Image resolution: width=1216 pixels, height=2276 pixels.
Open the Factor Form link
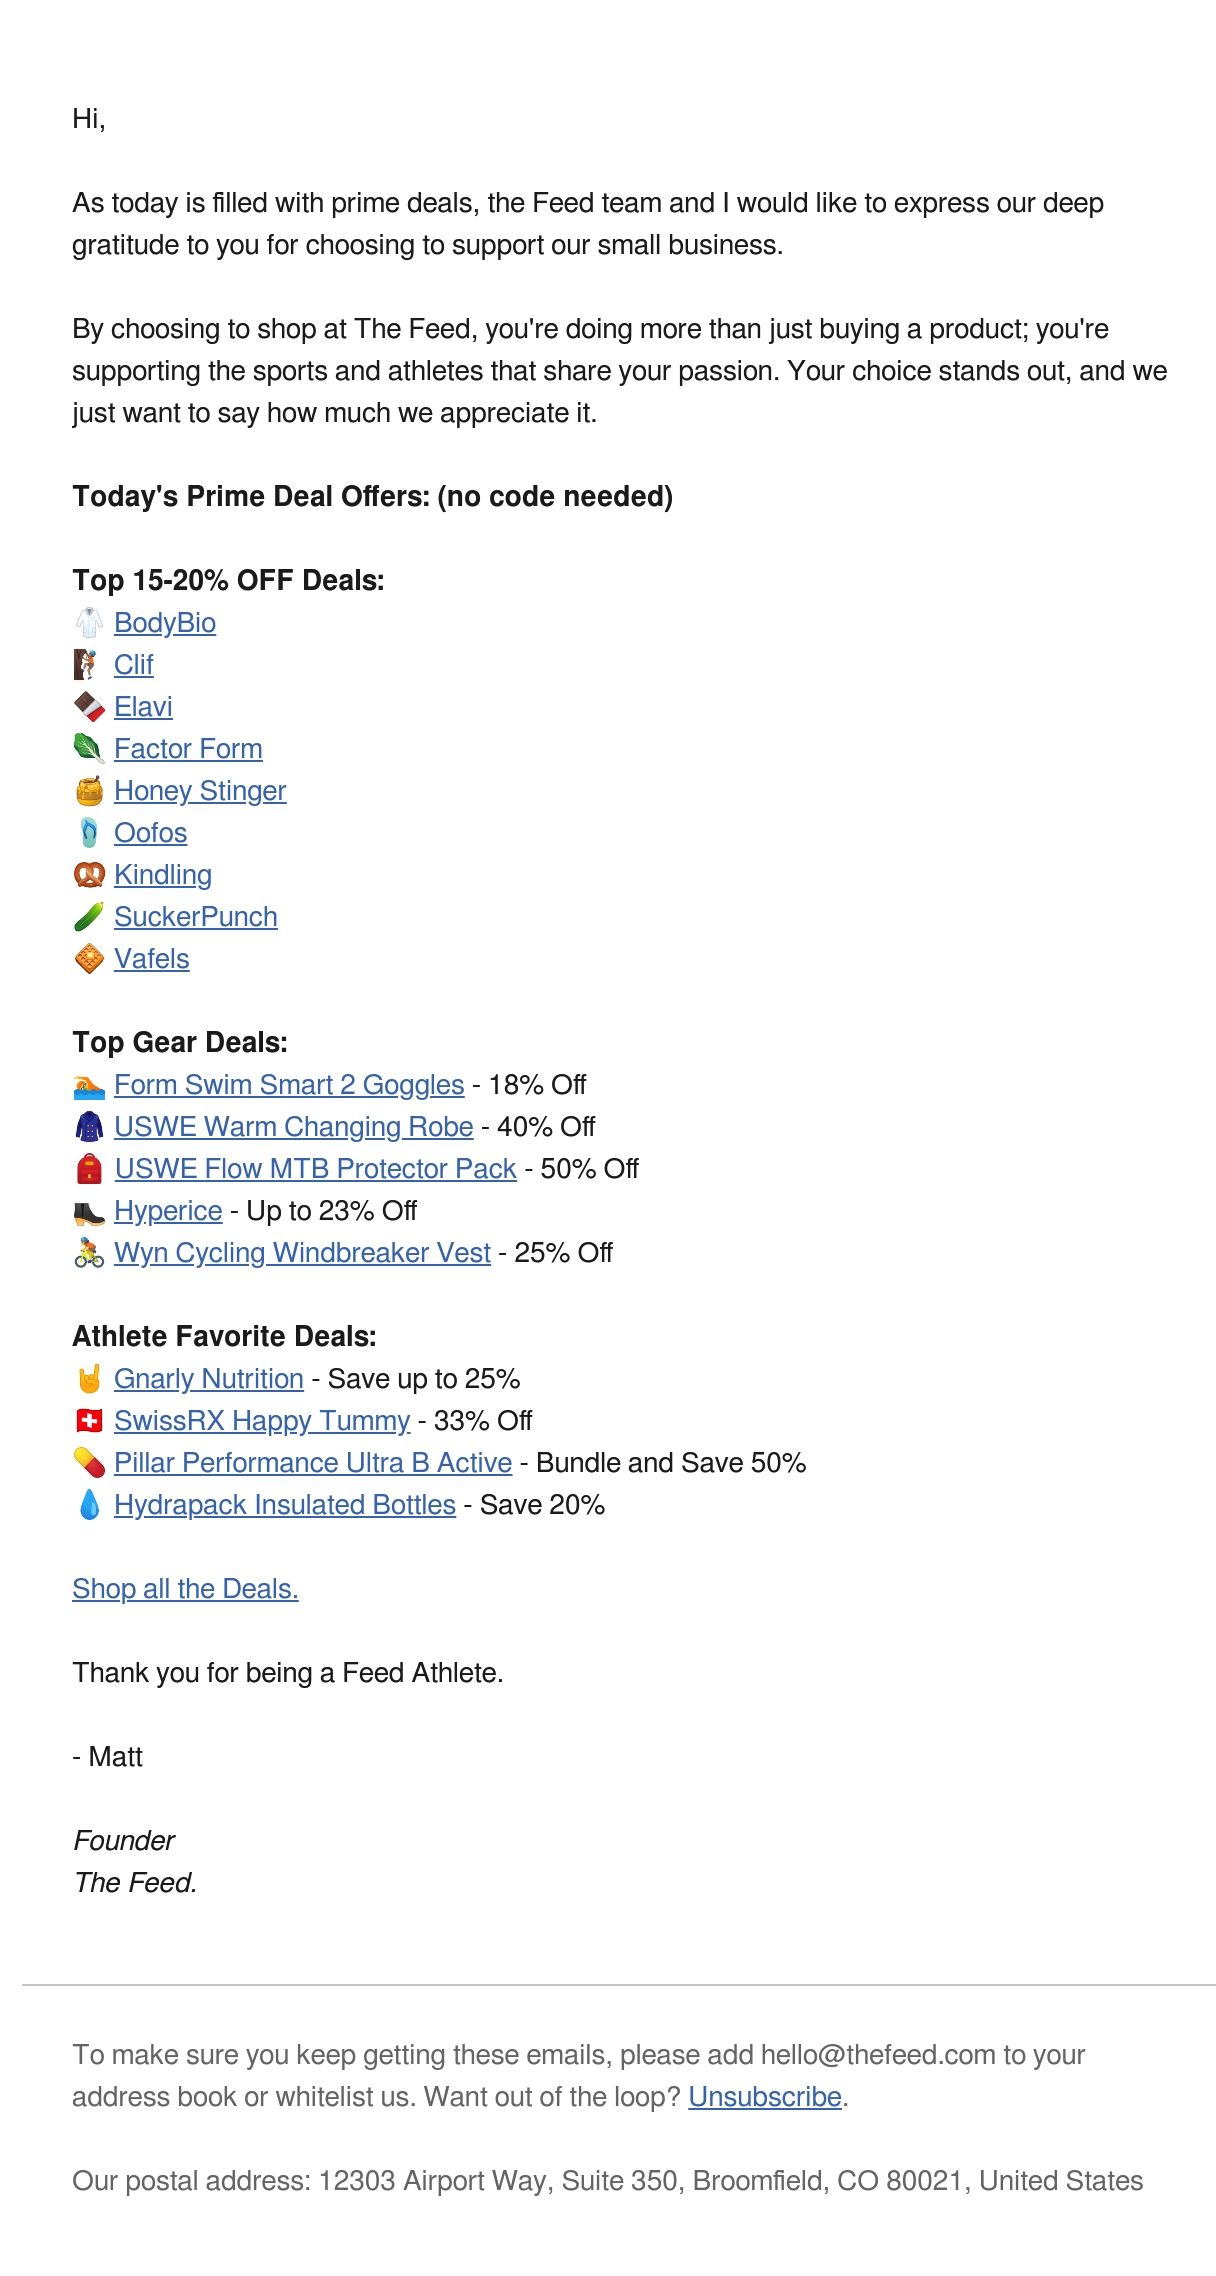click(x=188, y=749)
